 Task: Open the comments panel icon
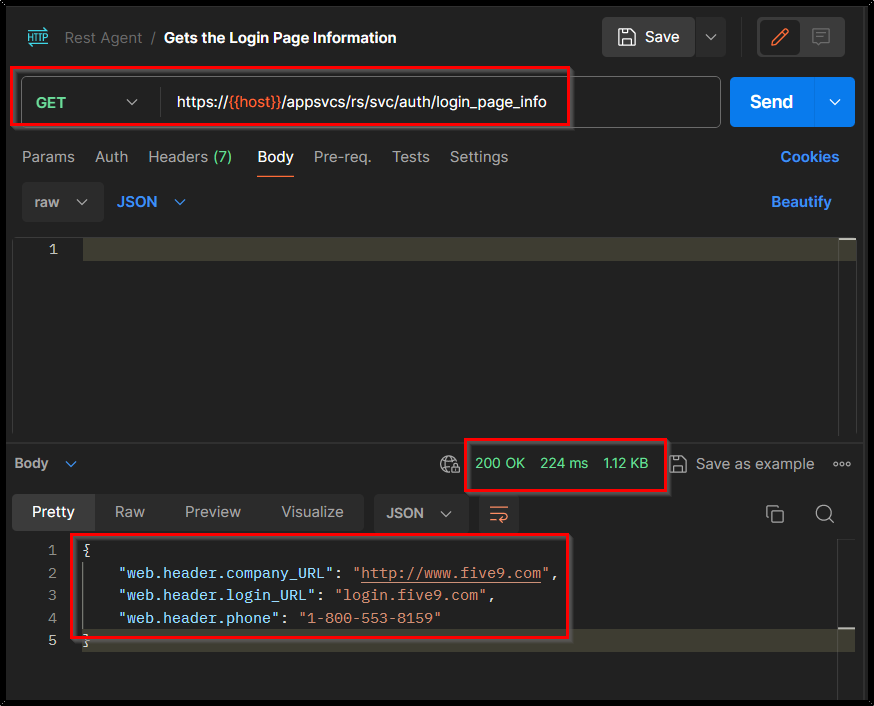coord(820,37)
